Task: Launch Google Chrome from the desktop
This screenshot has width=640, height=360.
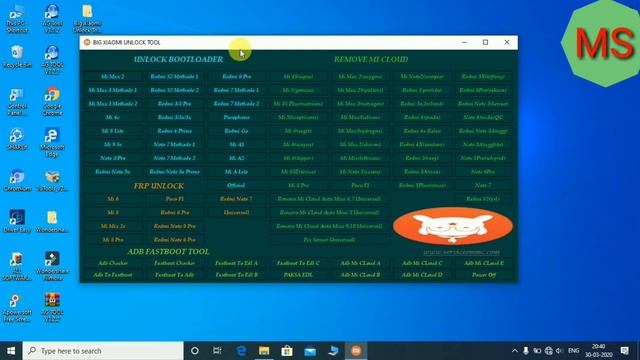Action: [52, 102]
